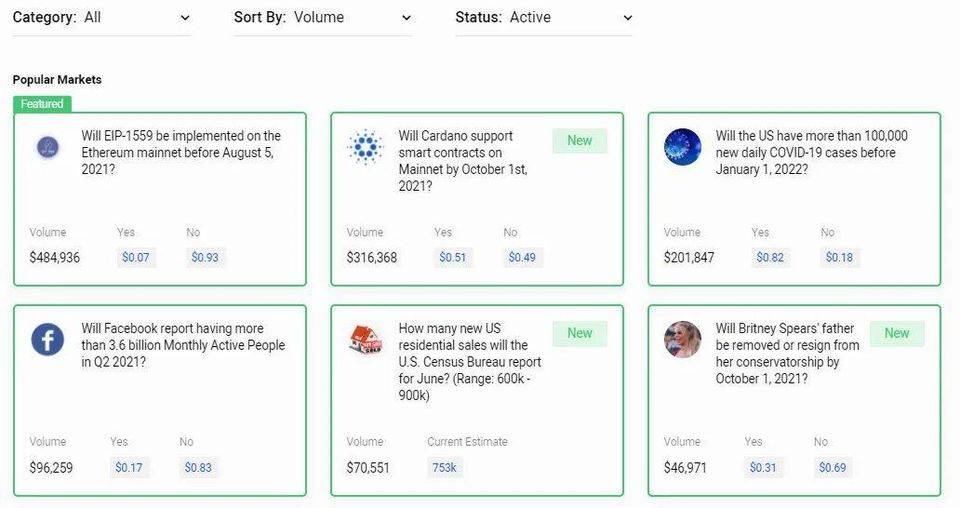This screenshot has width=960, height=508.
Task: Click the $0.31 Yes price on Britney market
Action: (x=763, y=468)
